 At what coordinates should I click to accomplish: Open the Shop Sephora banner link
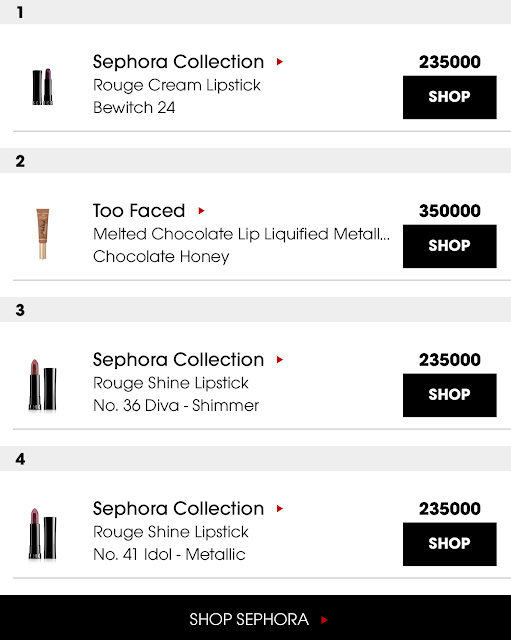tap(256, 618)
